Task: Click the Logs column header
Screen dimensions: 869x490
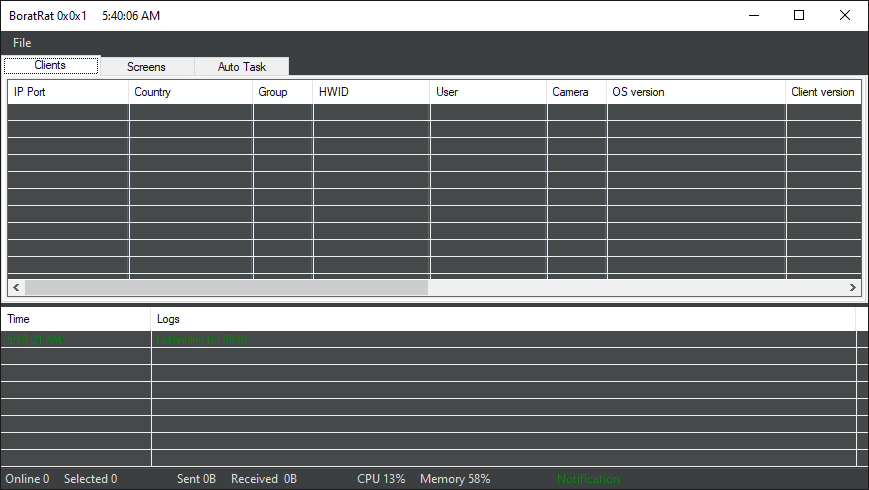Action: click(x=503, y=319)
